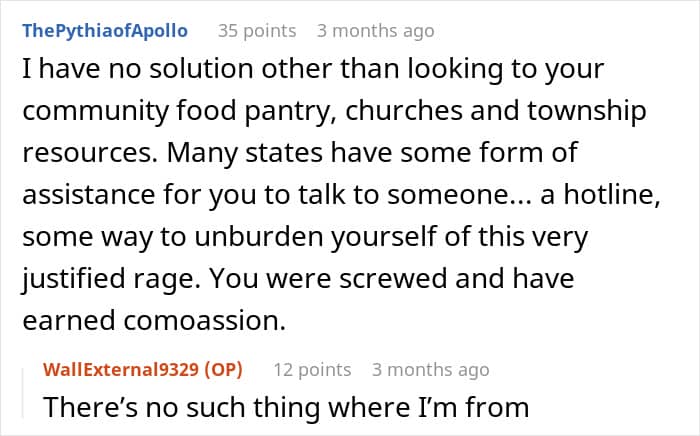
Task: Click the (OP) label beside WallExternal9329
Action: (x=222, y=369)
